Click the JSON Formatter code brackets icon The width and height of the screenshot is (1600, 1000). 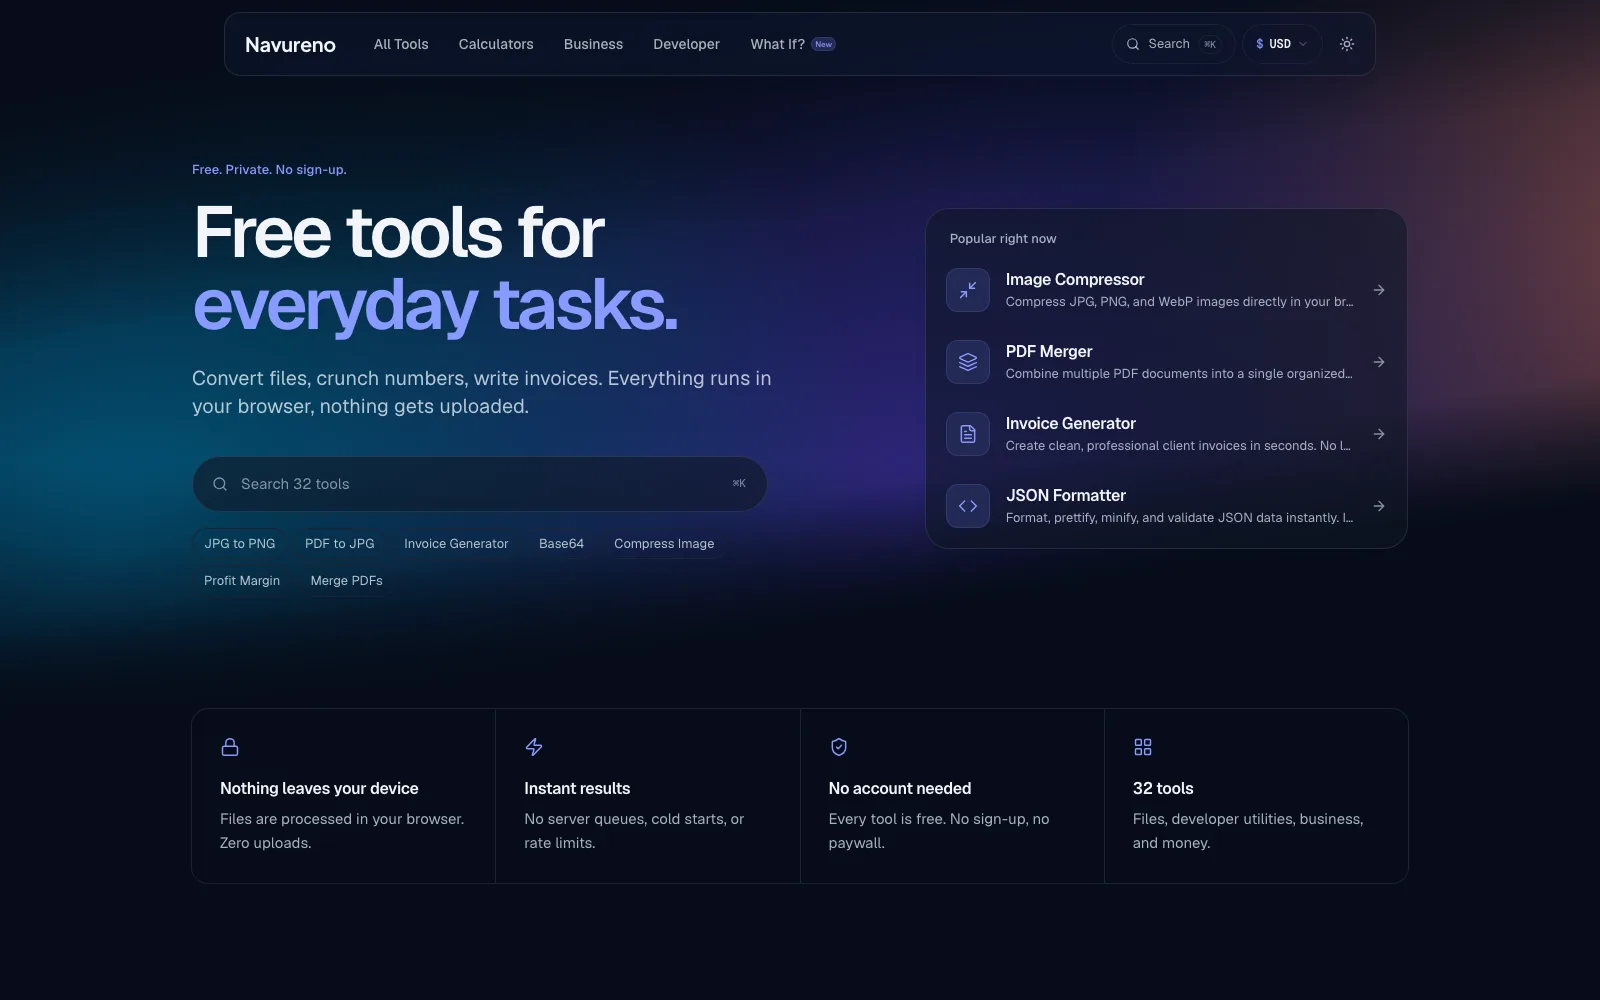[968, 506]
